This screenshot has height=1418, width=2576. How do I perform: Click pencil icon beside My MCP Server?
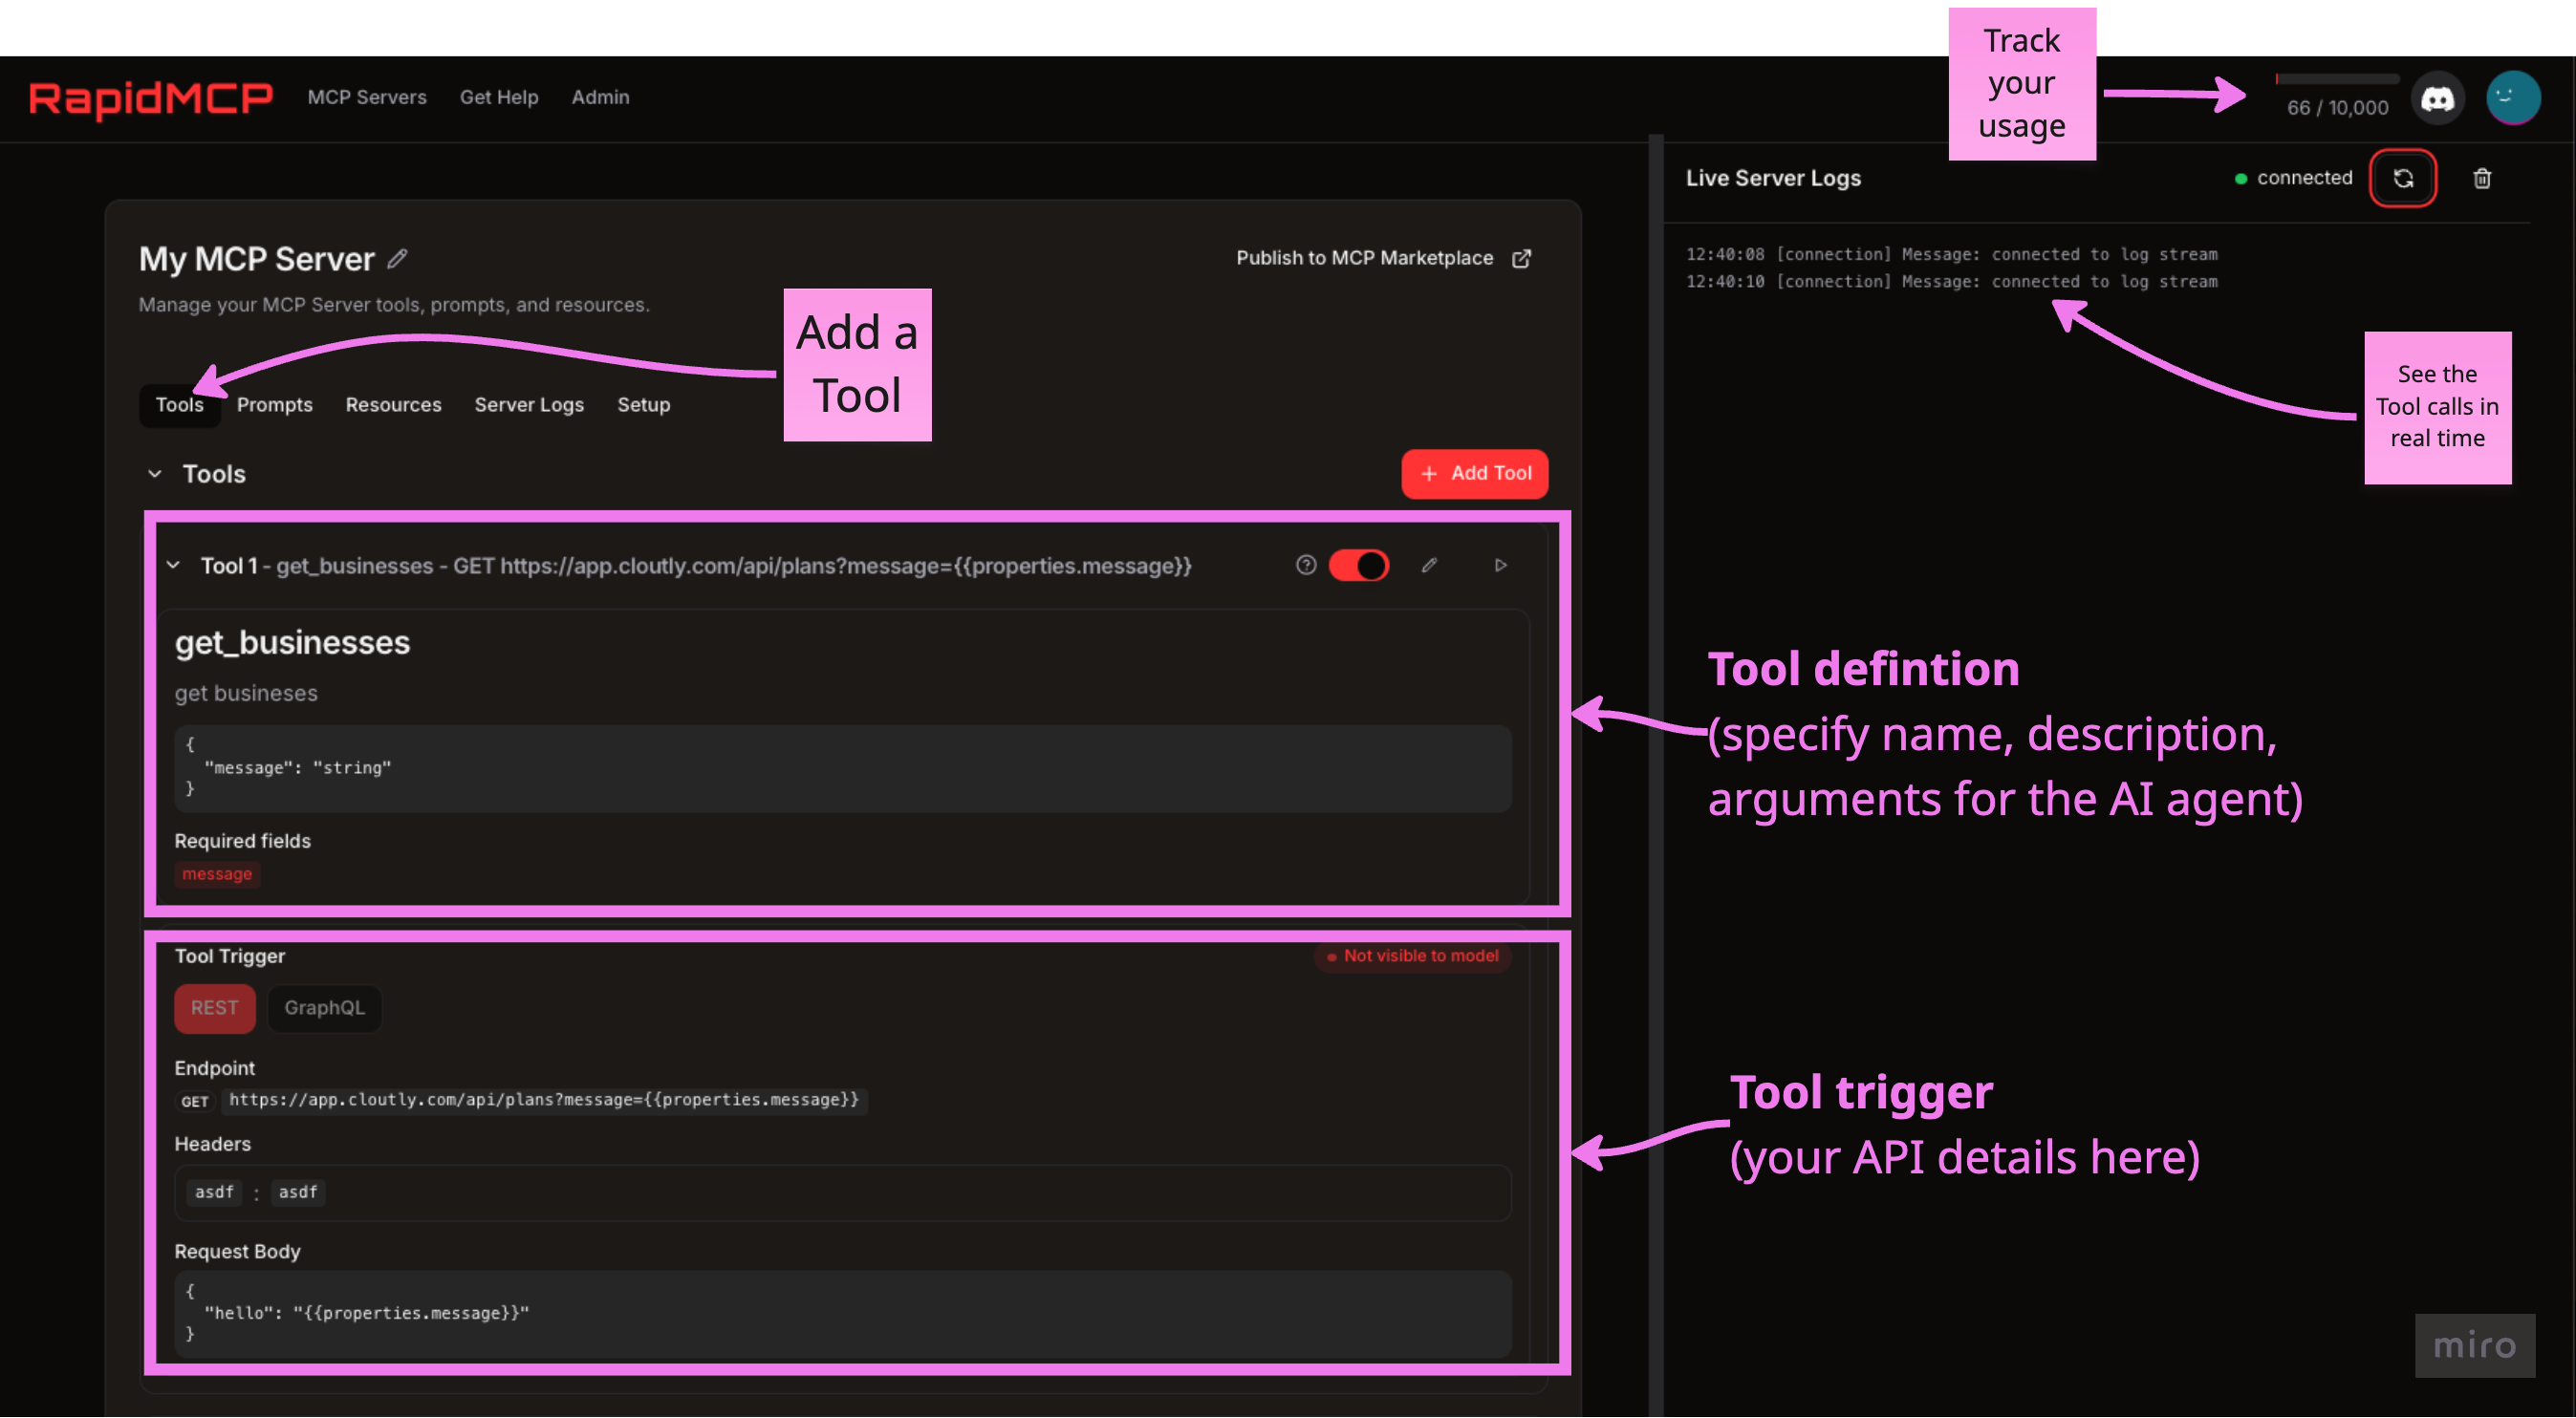397,259
